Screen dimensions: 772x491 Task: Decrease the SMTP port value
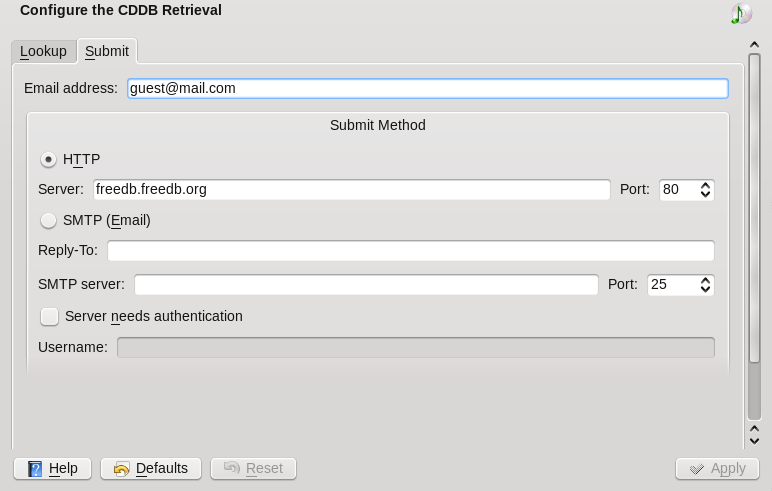point(705,289)
